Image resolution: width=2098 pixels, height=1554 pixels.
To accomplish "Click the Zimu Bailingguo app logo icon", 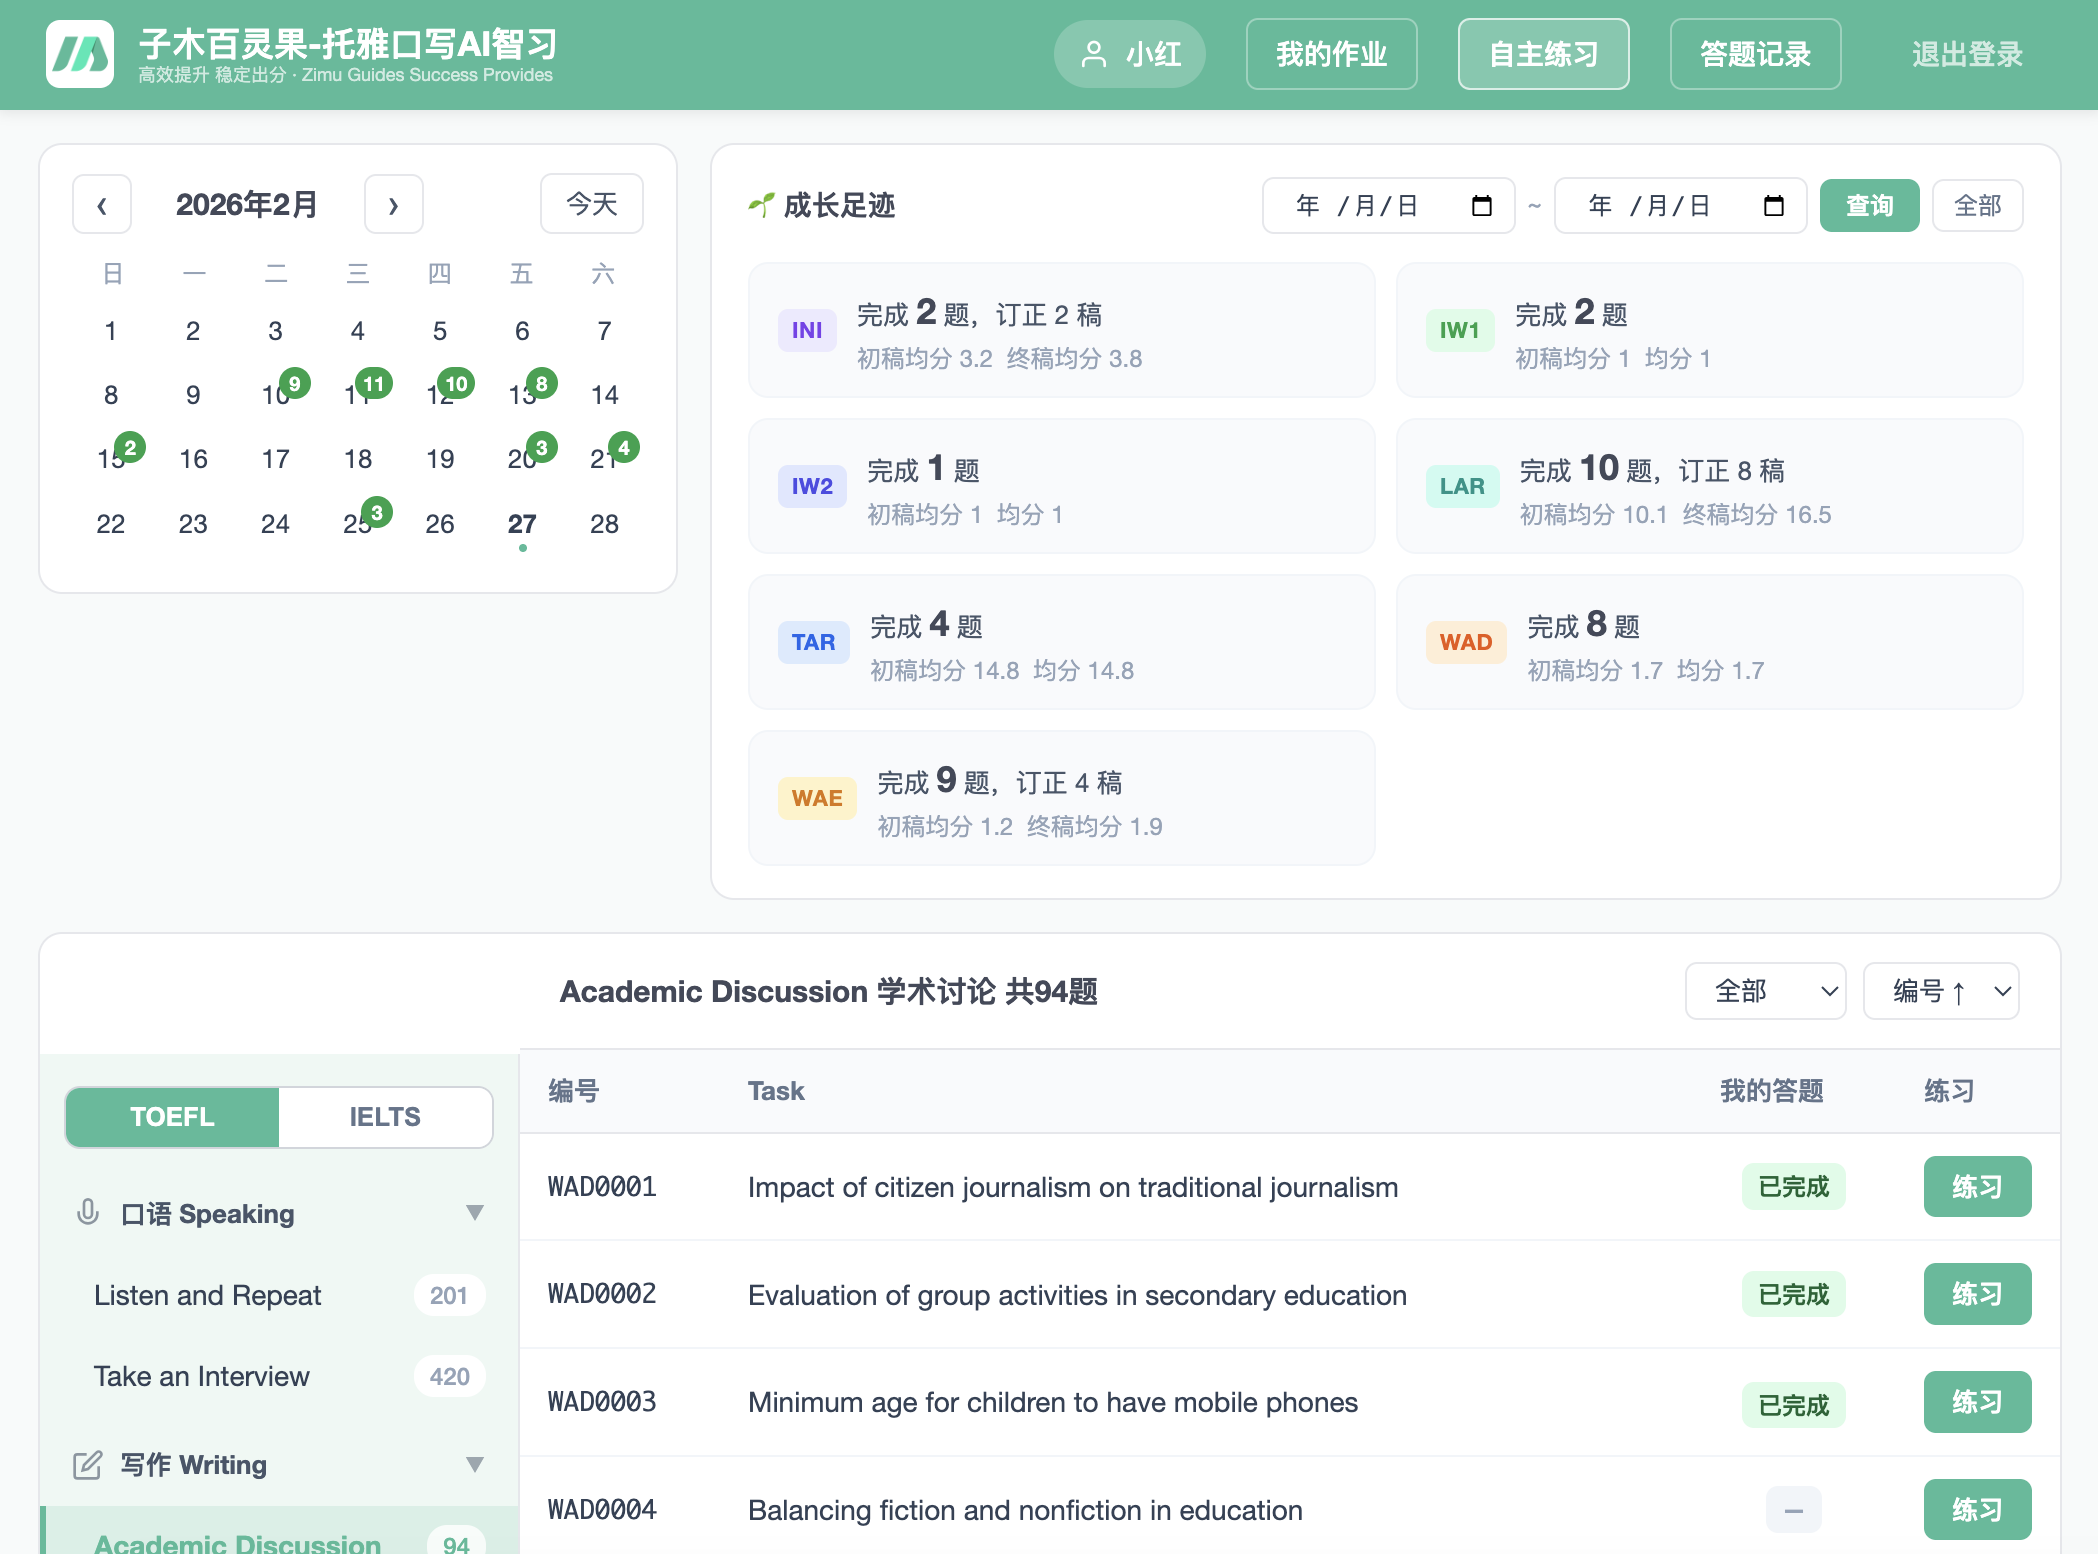I will click(x=80, y=53).
